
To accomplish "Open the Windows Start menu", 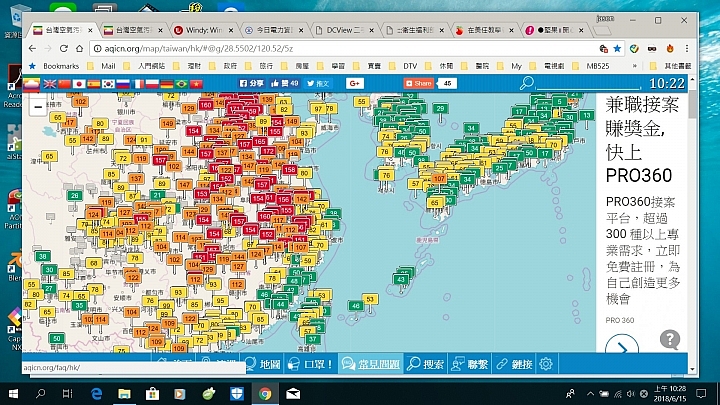I will pyautogui.click(x=13, y=394).
